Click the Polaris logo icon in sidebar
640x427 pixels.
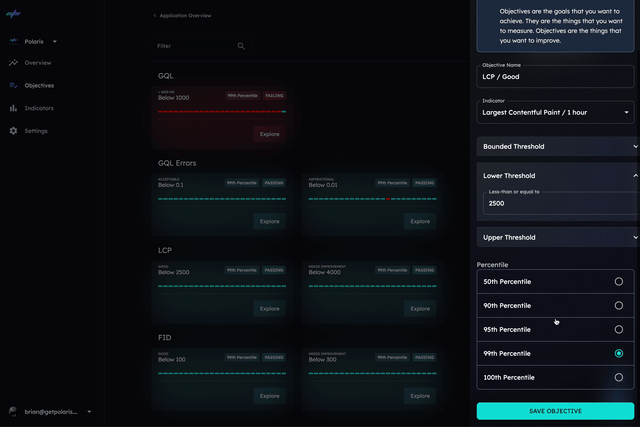pyautogui.click(x=13, y=15)
